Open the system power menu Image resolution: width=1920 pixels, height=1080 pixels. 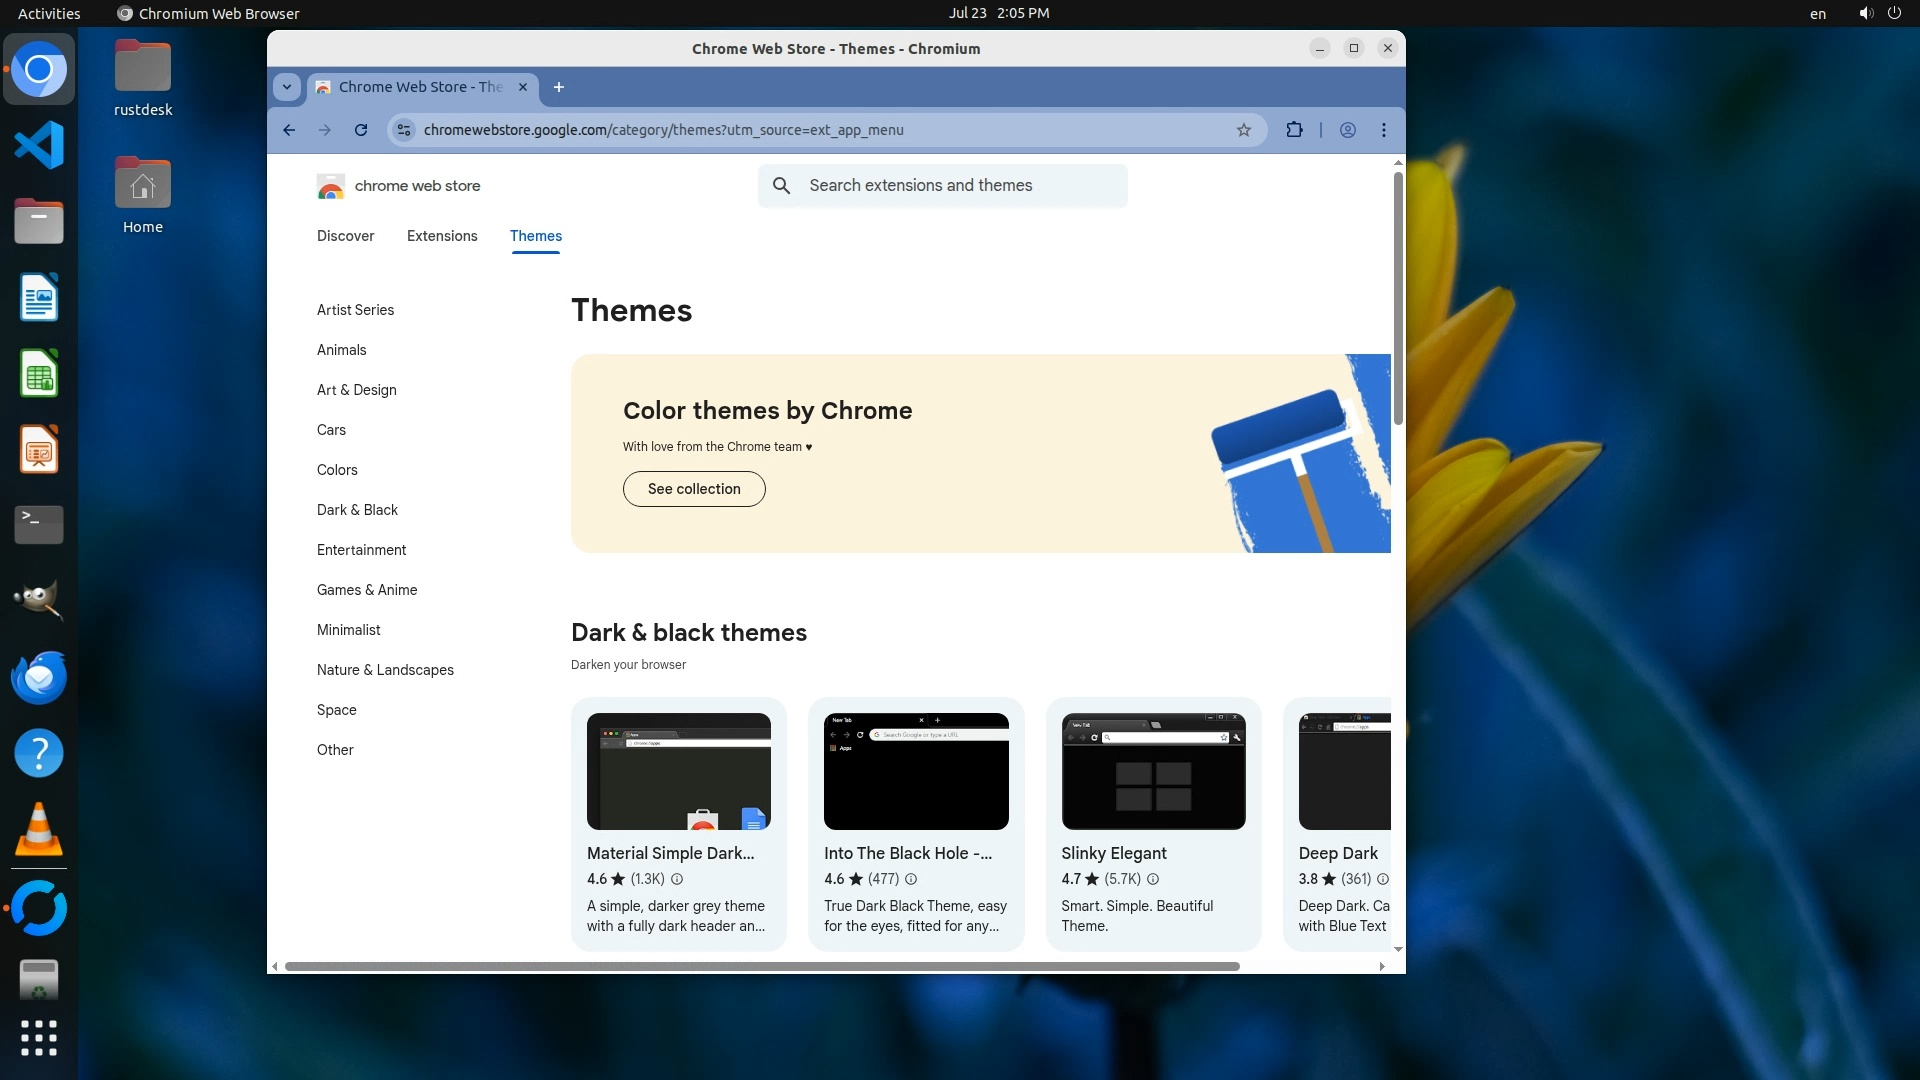(1893, 13)
